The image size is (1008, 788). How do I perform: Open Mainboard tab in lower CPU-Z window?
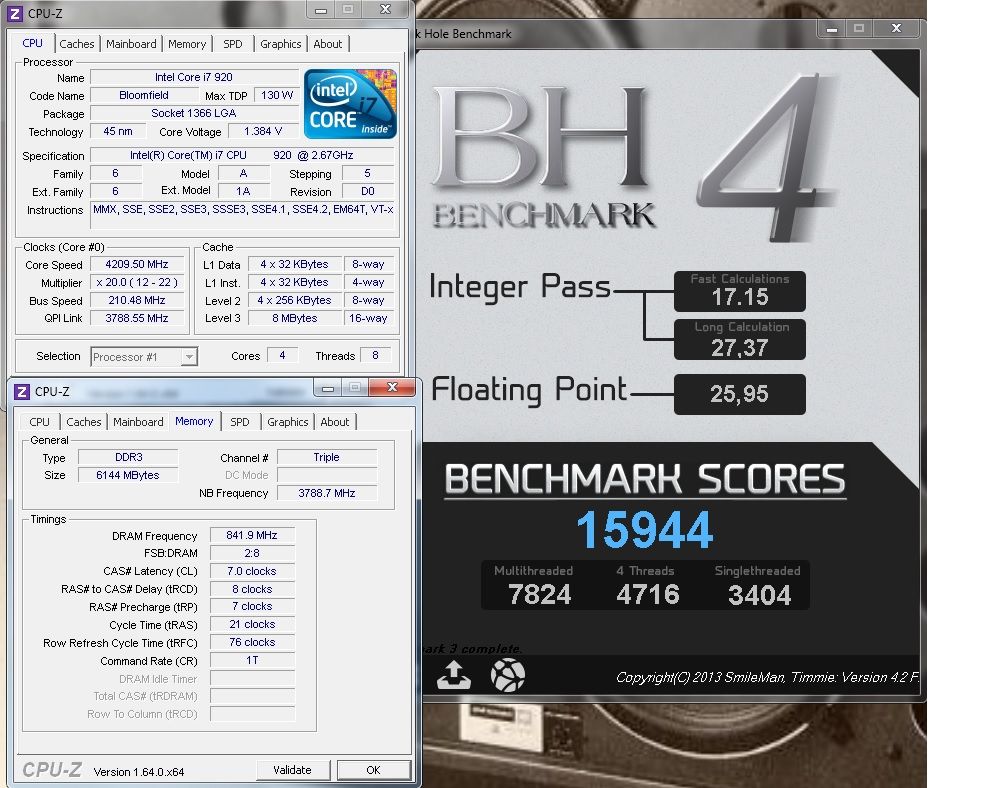coord(138,422)
